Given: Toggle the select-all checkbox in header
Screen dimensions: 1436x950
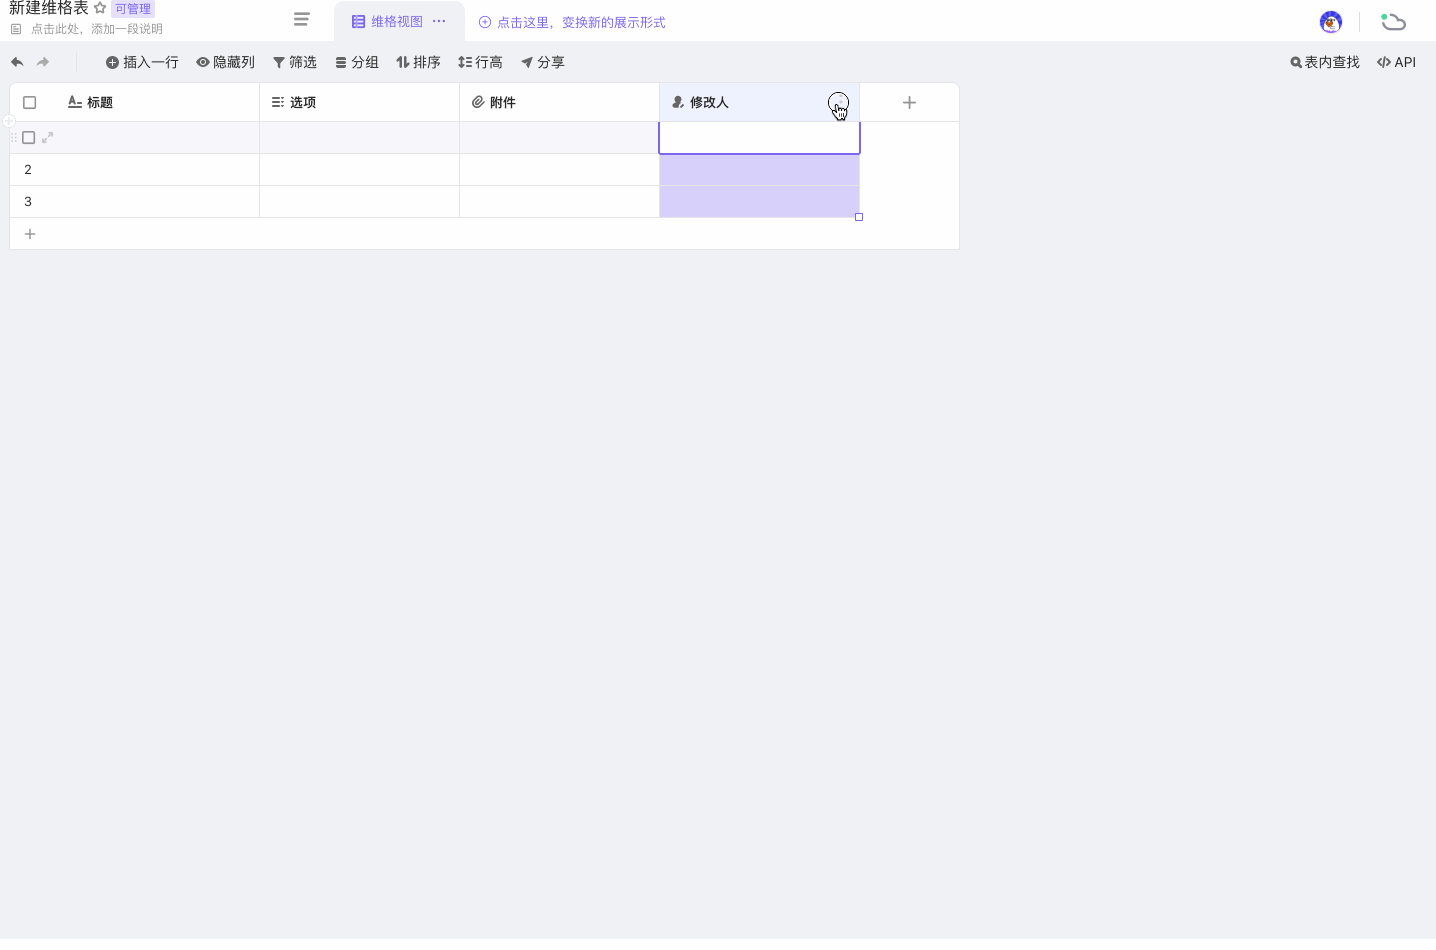Looking at the screenshot, I should pos(30,103).
